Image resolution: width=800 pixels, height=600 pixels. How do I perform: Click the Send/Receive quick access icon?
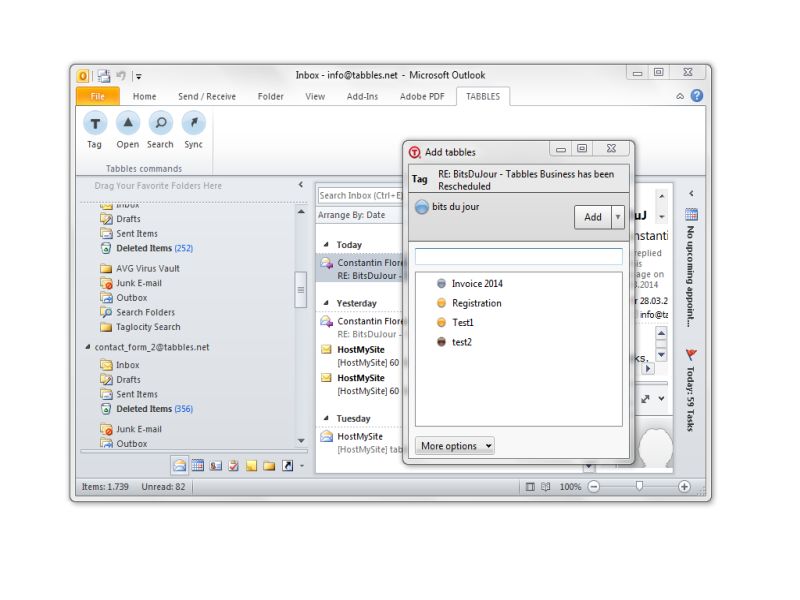(104, 76)
